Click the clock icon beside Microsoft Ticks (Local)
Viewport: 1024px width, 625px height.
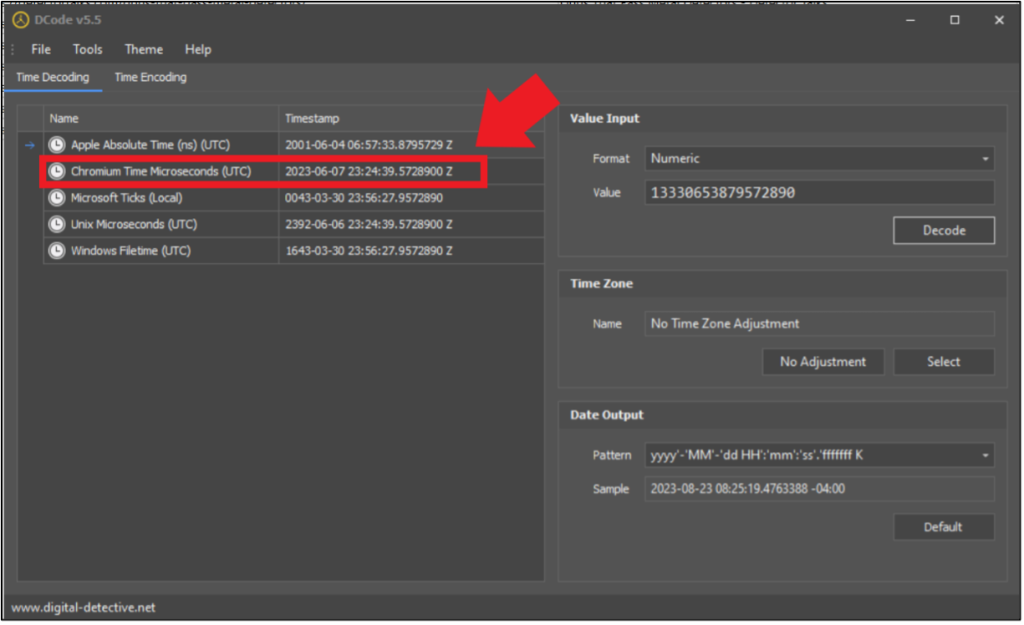[57, 197]
